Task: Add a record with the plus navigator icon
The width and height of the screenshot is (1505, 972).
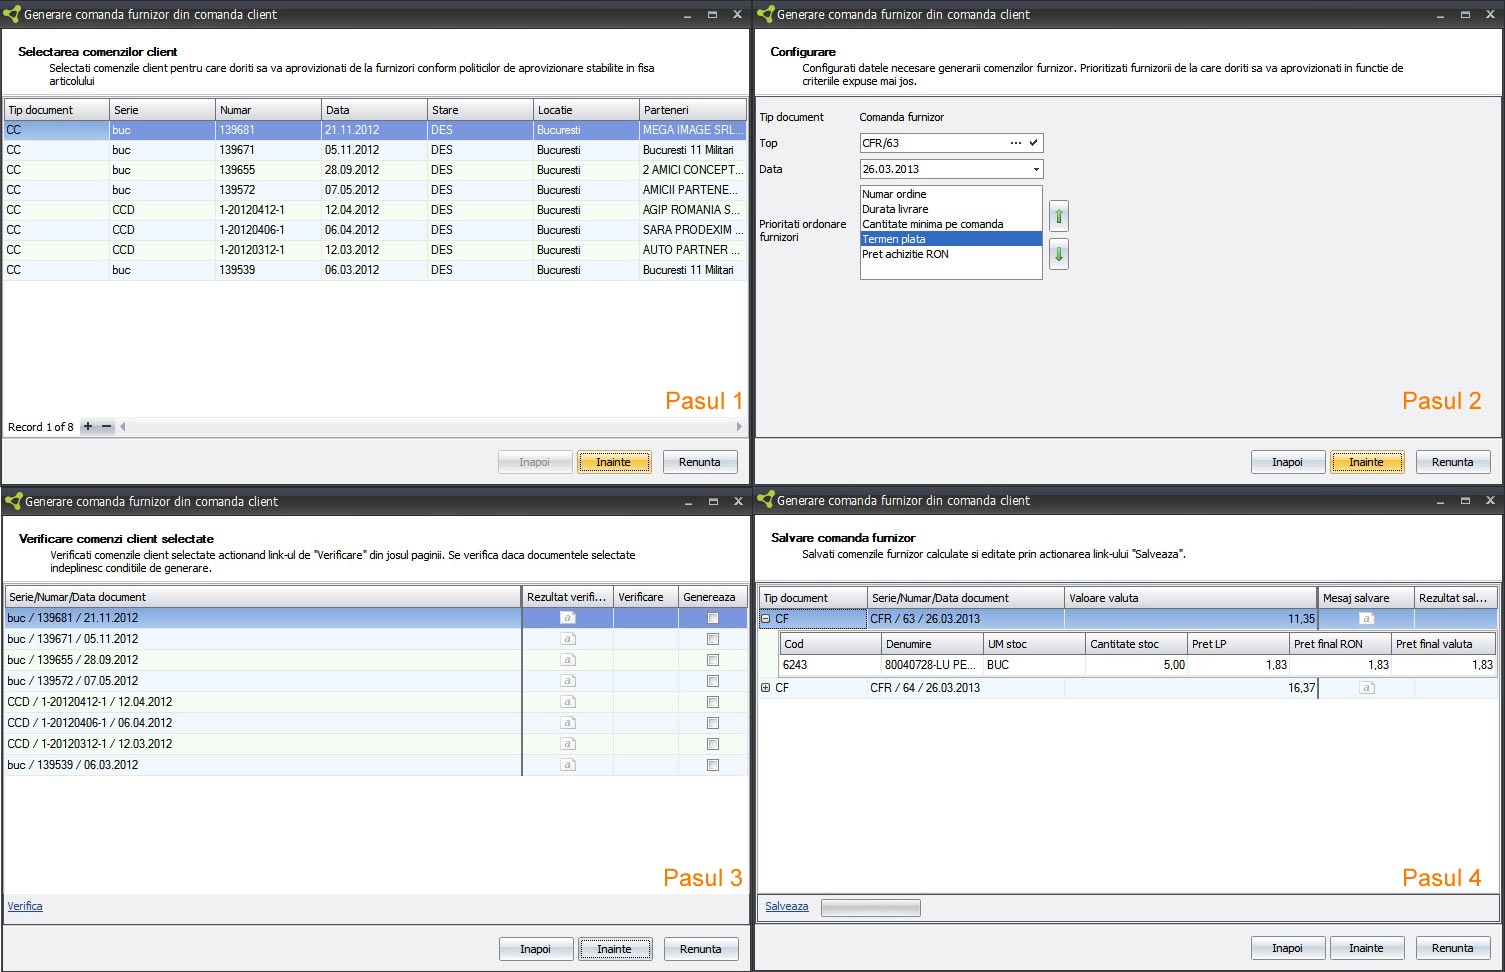Action: click(x=88, y=426)
